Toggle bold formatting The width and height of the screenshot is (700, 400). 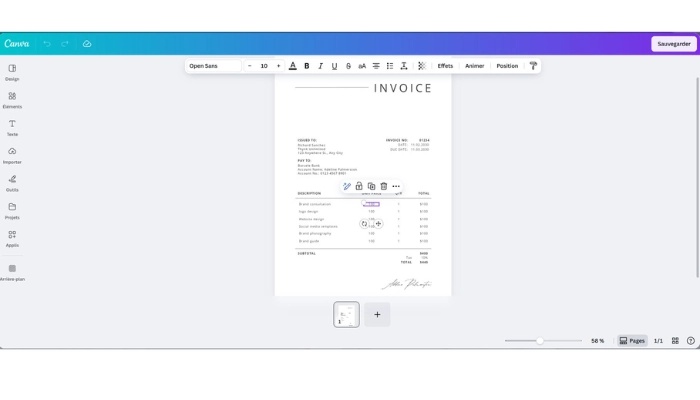coord(307,66)
